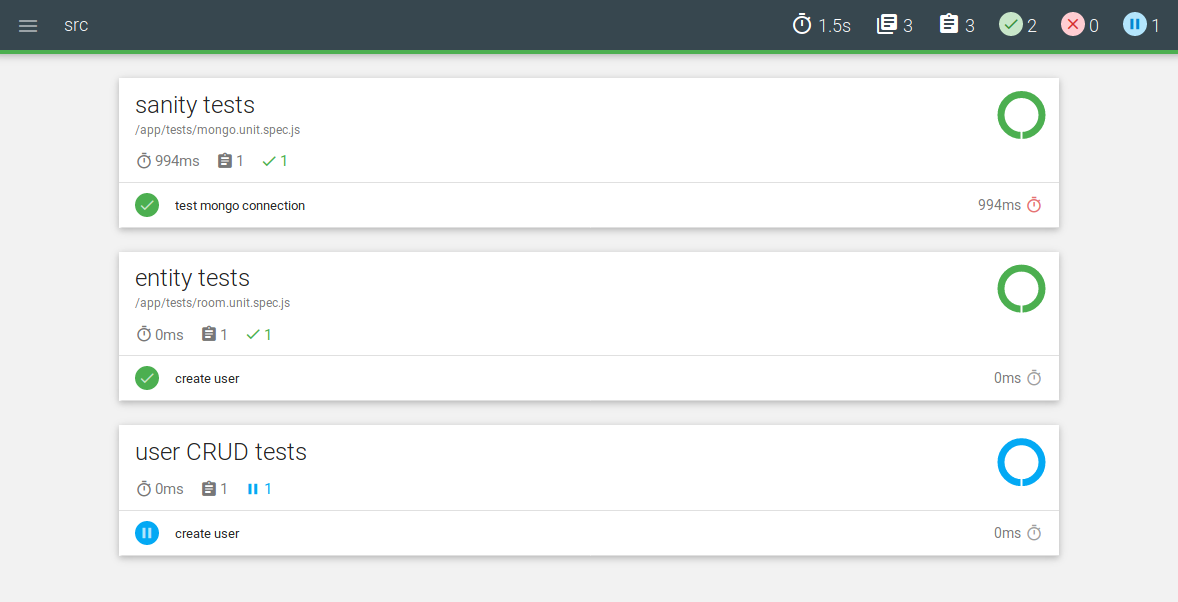Click green check icon for test mongo connection
The image size is (1178, 602).
tap(147, 205)
